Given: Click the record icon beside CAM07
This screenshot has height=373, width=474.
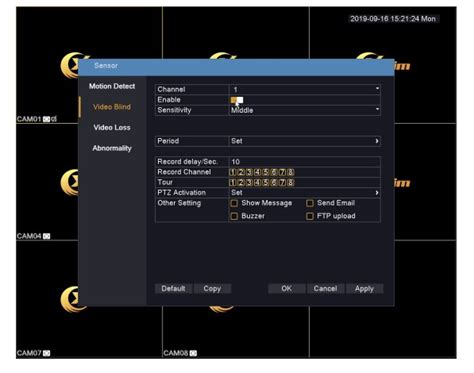Looking at the screenshot, I should tap(46, 353).
